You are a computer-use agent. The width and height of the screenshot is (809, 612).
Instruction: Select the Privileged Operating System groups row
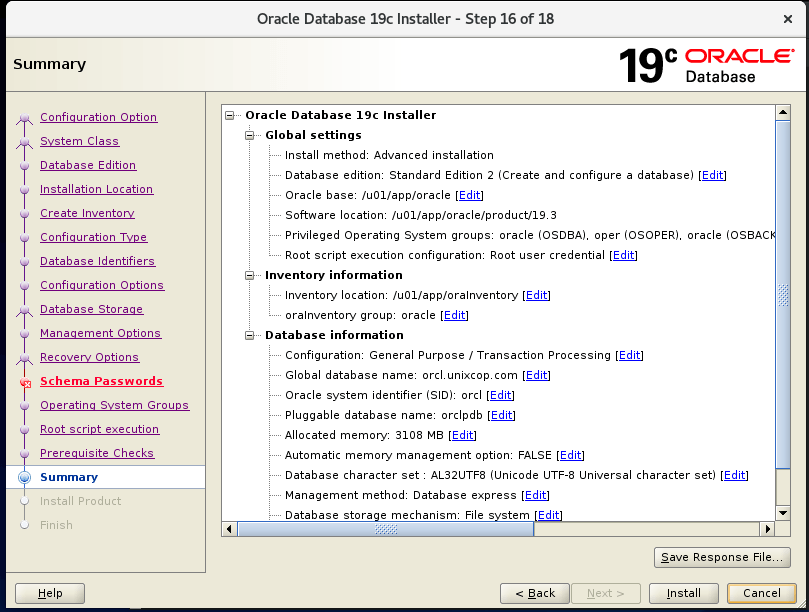(x=530, y=235)
